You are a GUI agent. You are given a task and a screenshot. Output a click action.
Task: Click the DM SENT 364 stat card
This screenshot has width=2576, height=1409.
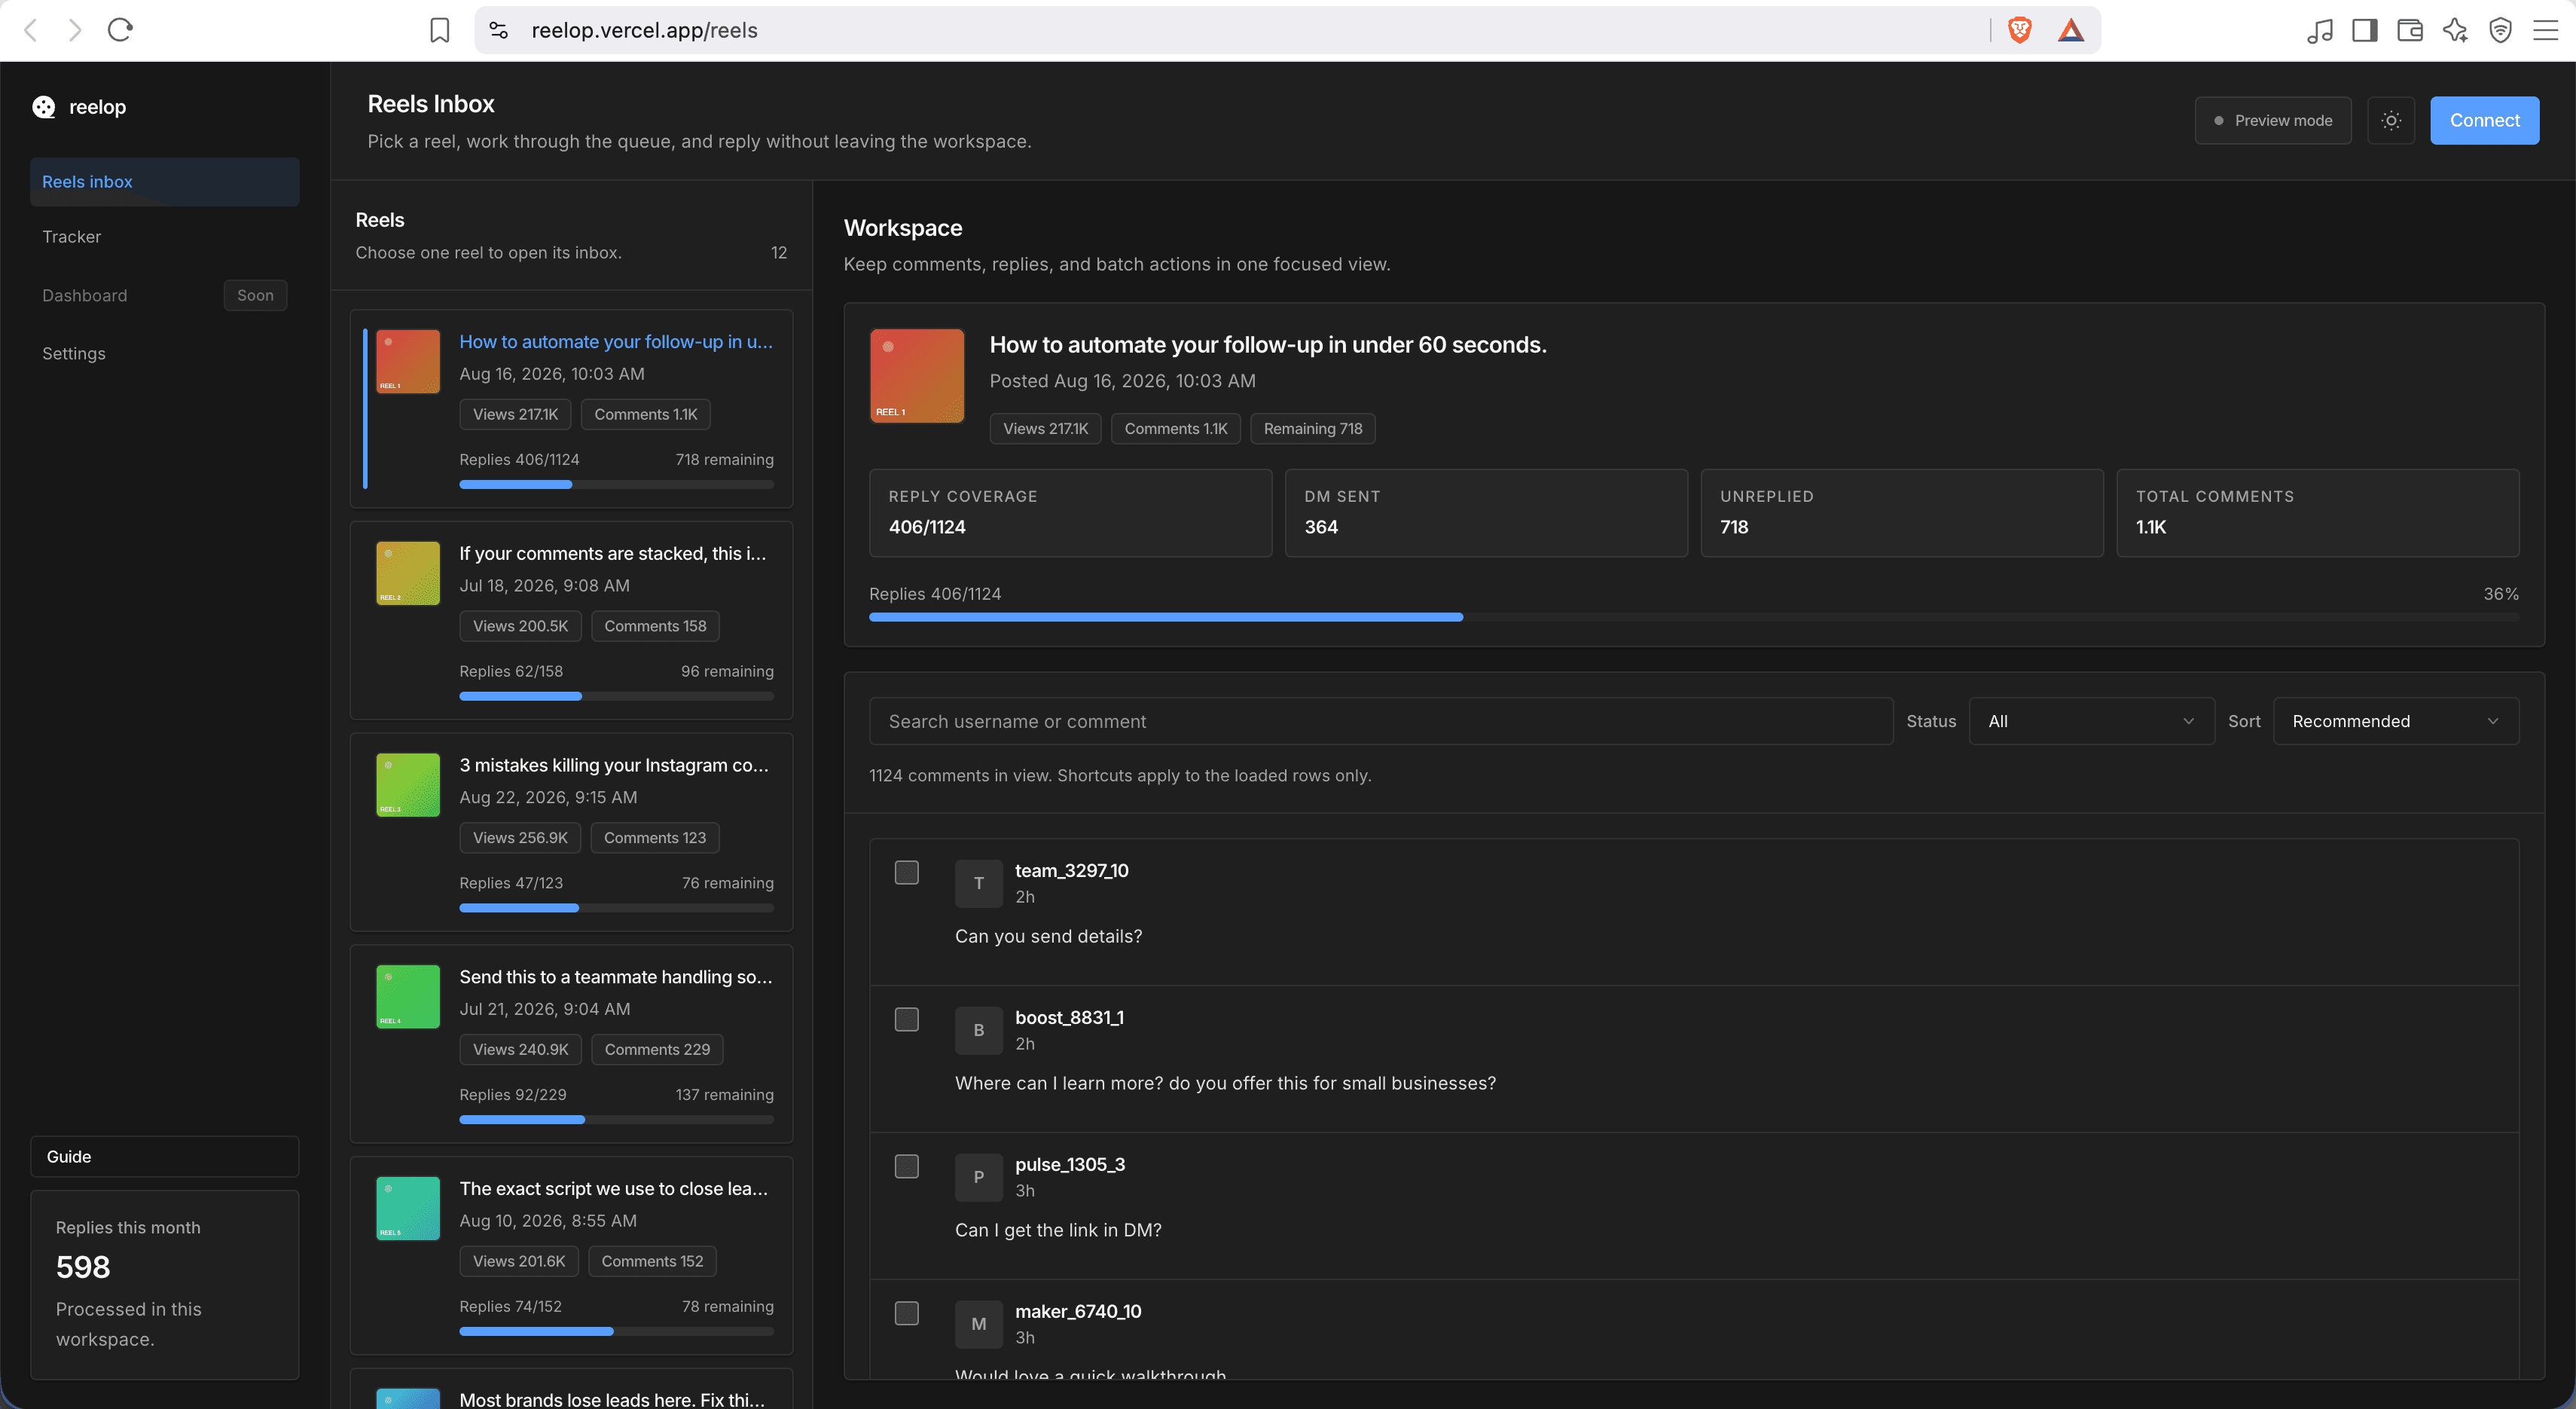1486,513
